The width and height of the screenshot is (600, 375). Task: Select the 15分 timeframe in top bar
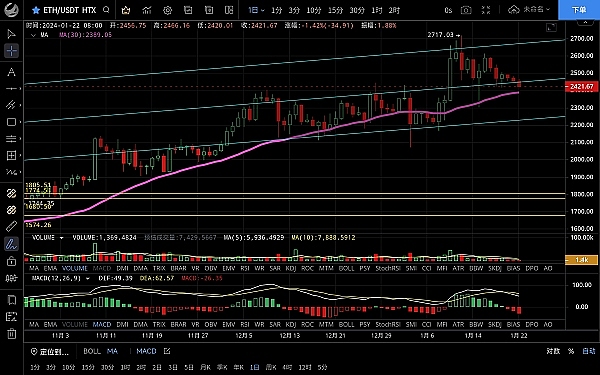click(336, 10)
